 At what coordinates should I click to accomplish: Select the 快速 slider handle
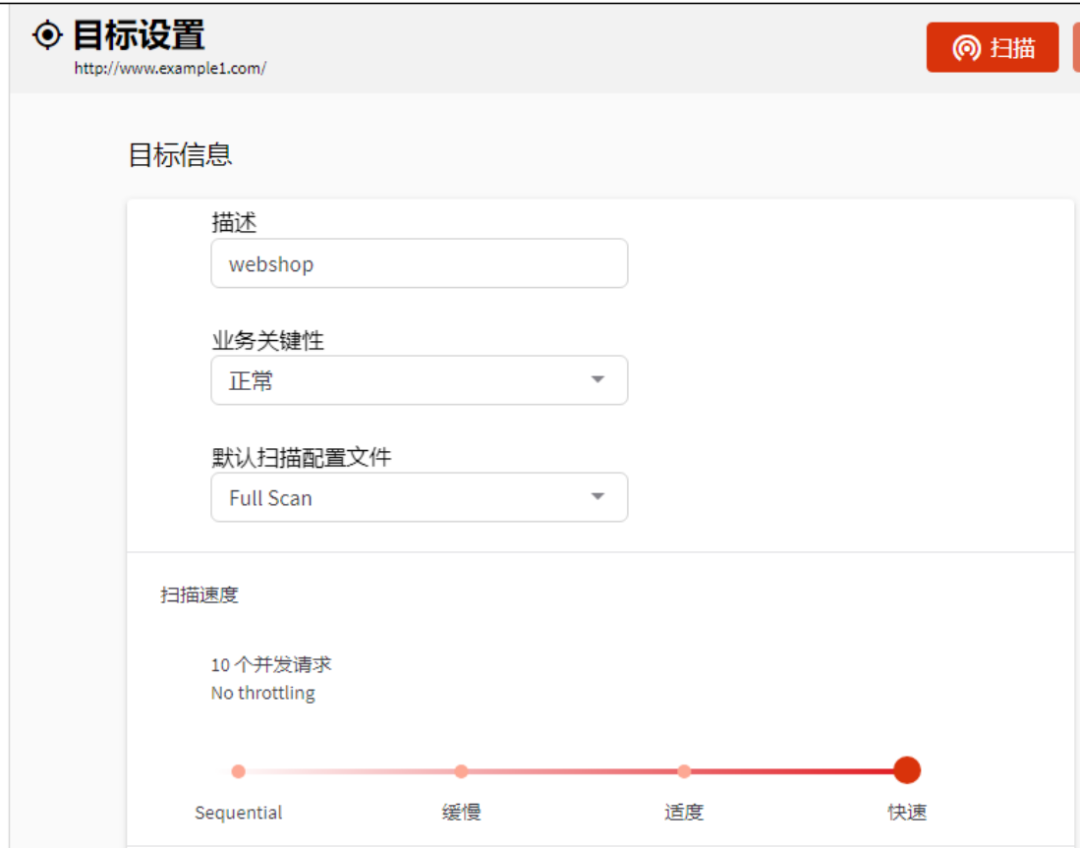pyautogui.click(x=906, y=770)
